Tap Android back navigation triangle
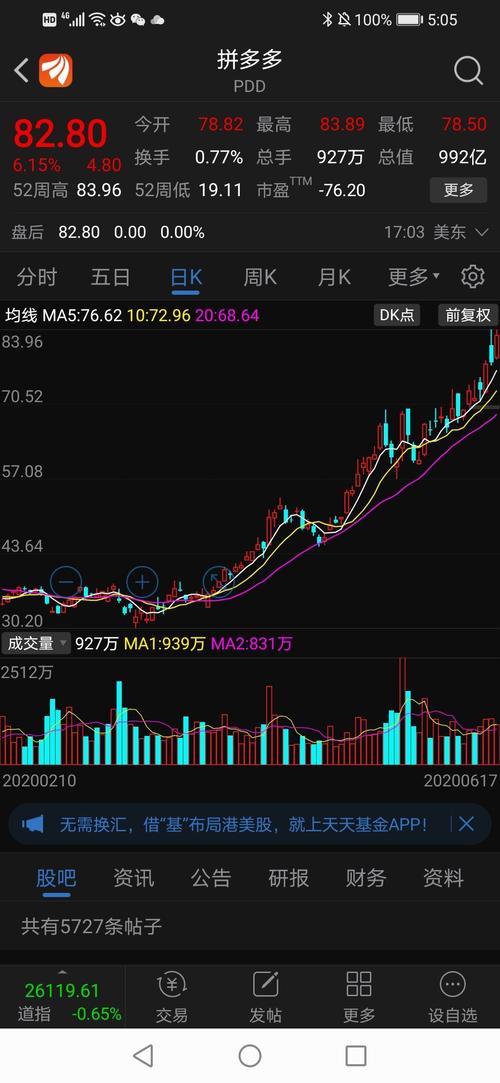500x1083 pixels. click(143, 1055)
